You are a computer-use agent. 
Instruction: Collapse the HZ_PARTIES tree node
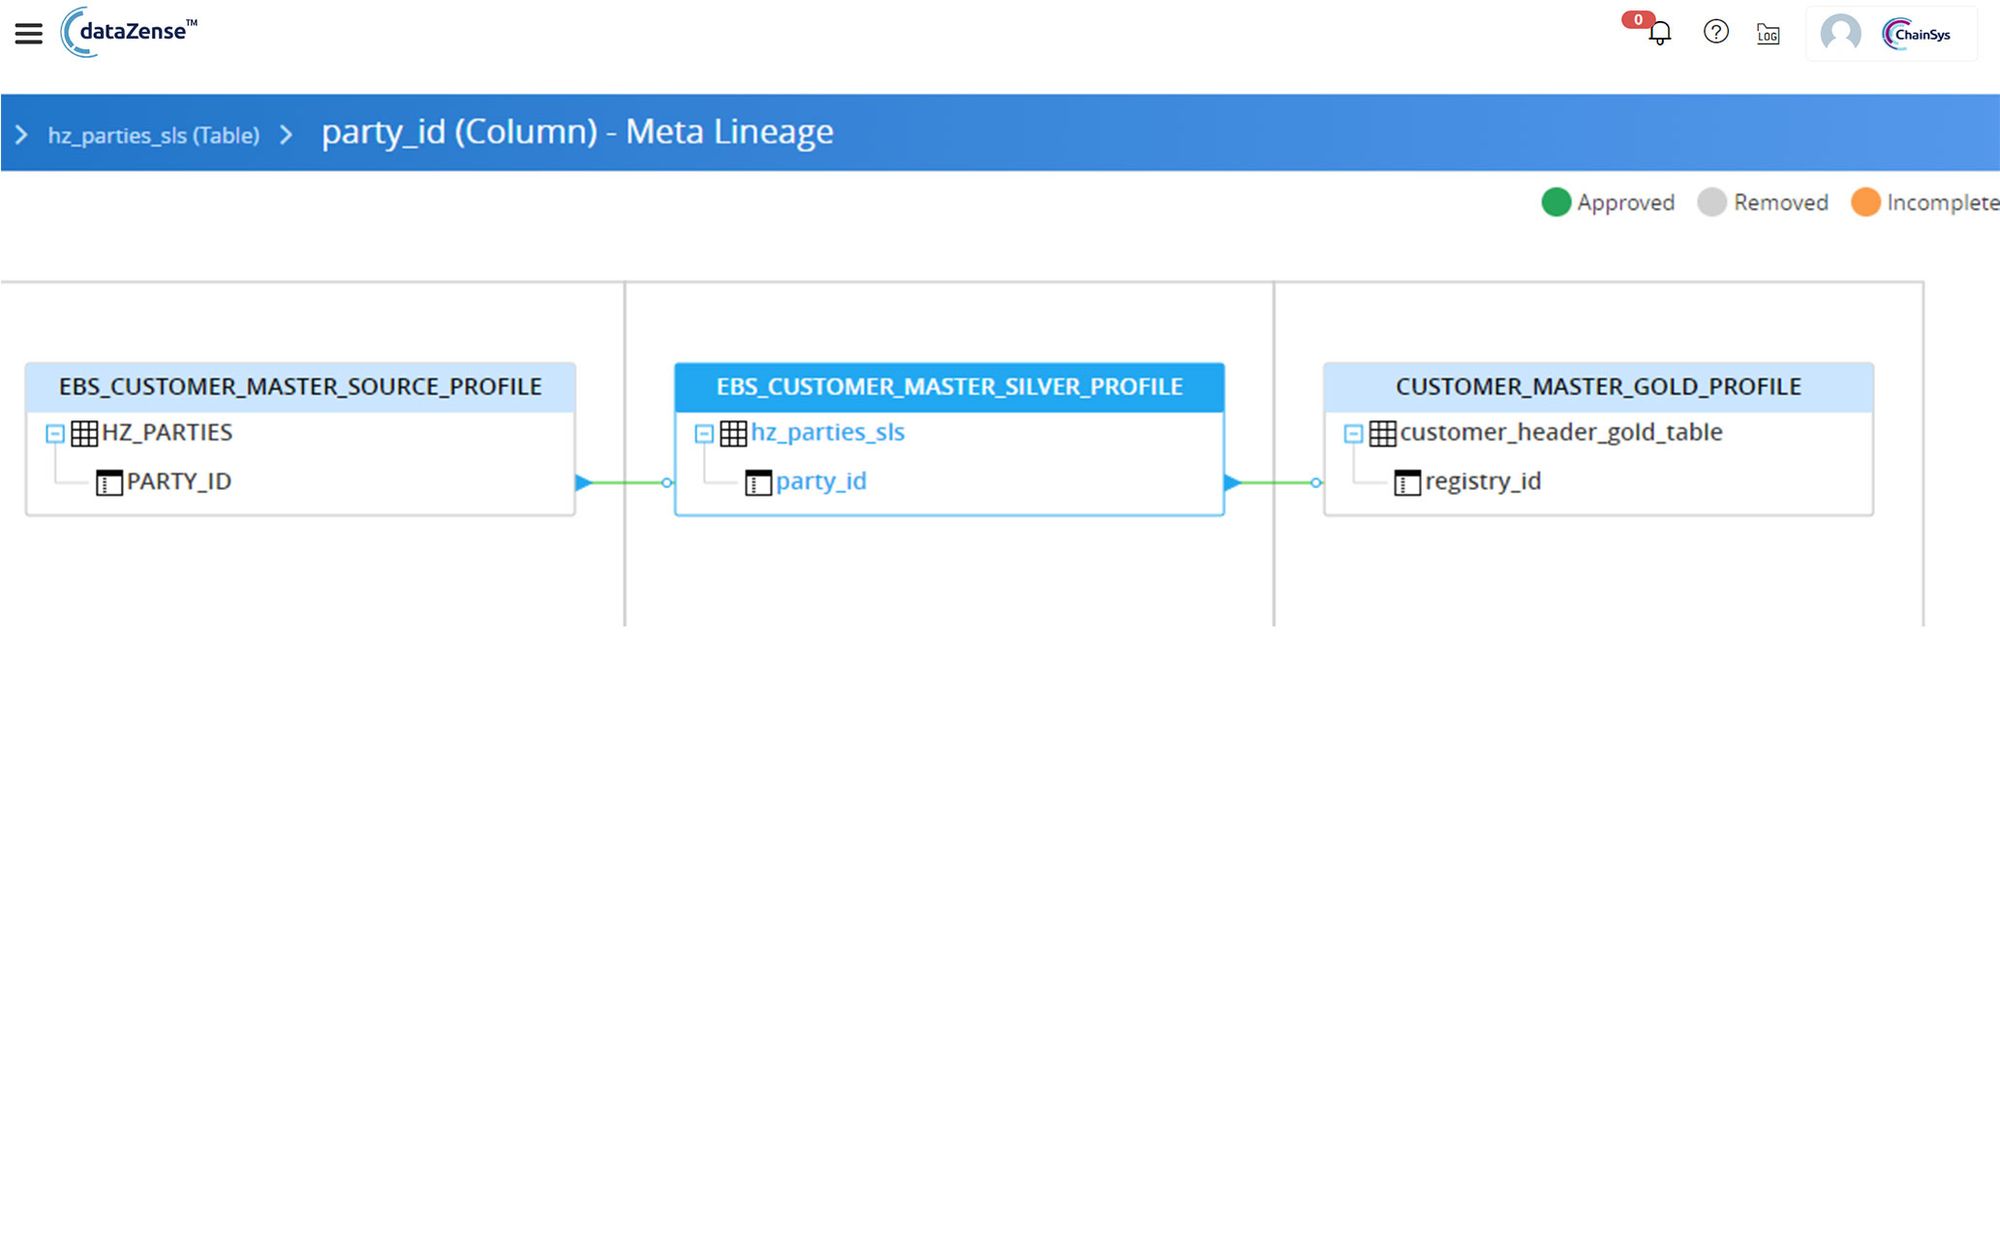[x=55, y=434]
